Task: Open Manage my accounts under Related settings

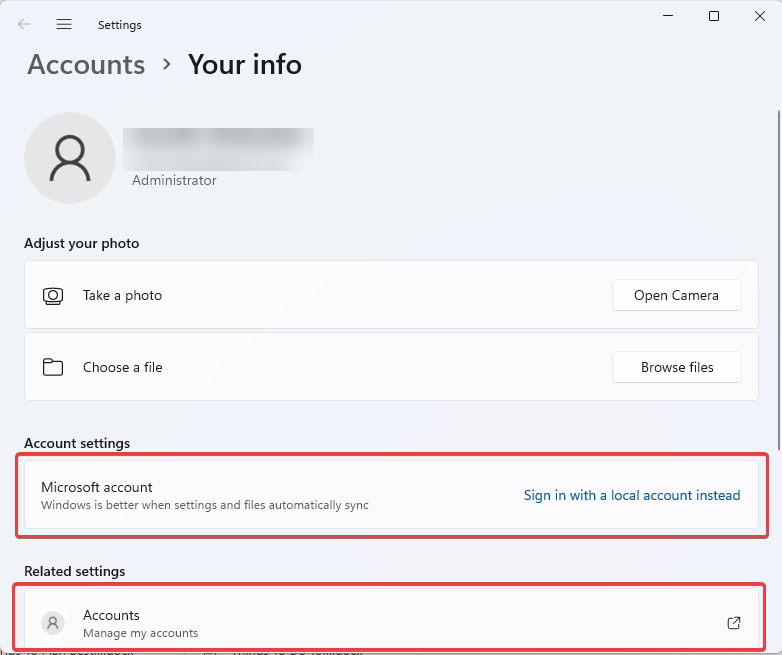Action: tap(140, 633)
